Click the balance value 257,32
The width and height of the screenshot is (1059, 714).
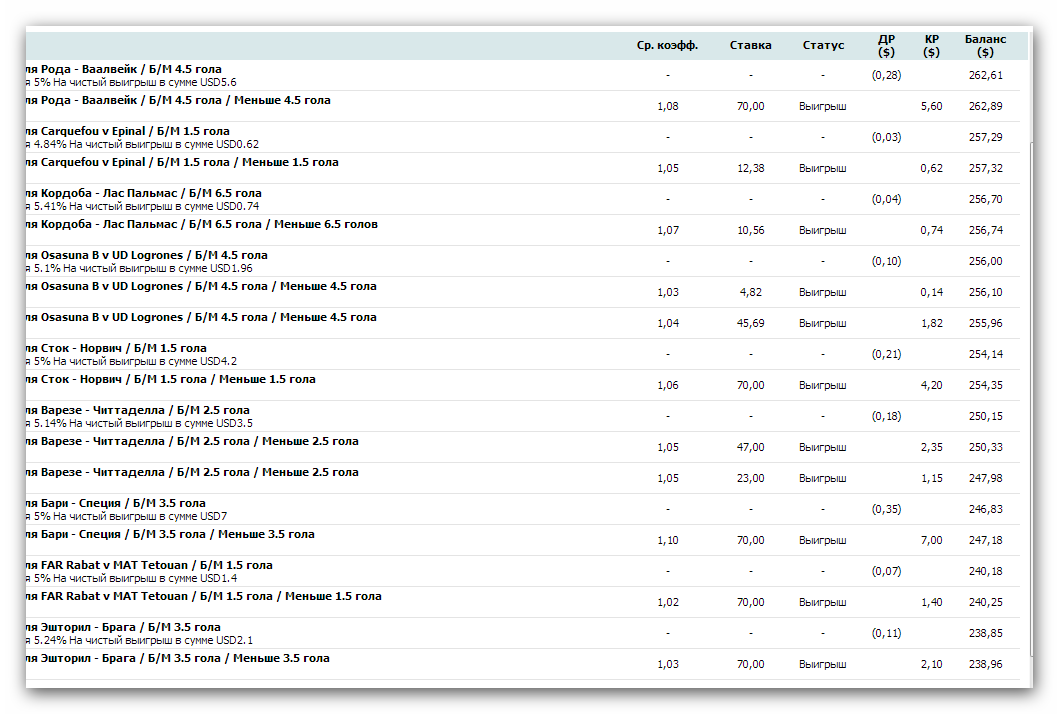tap(985, 168)
